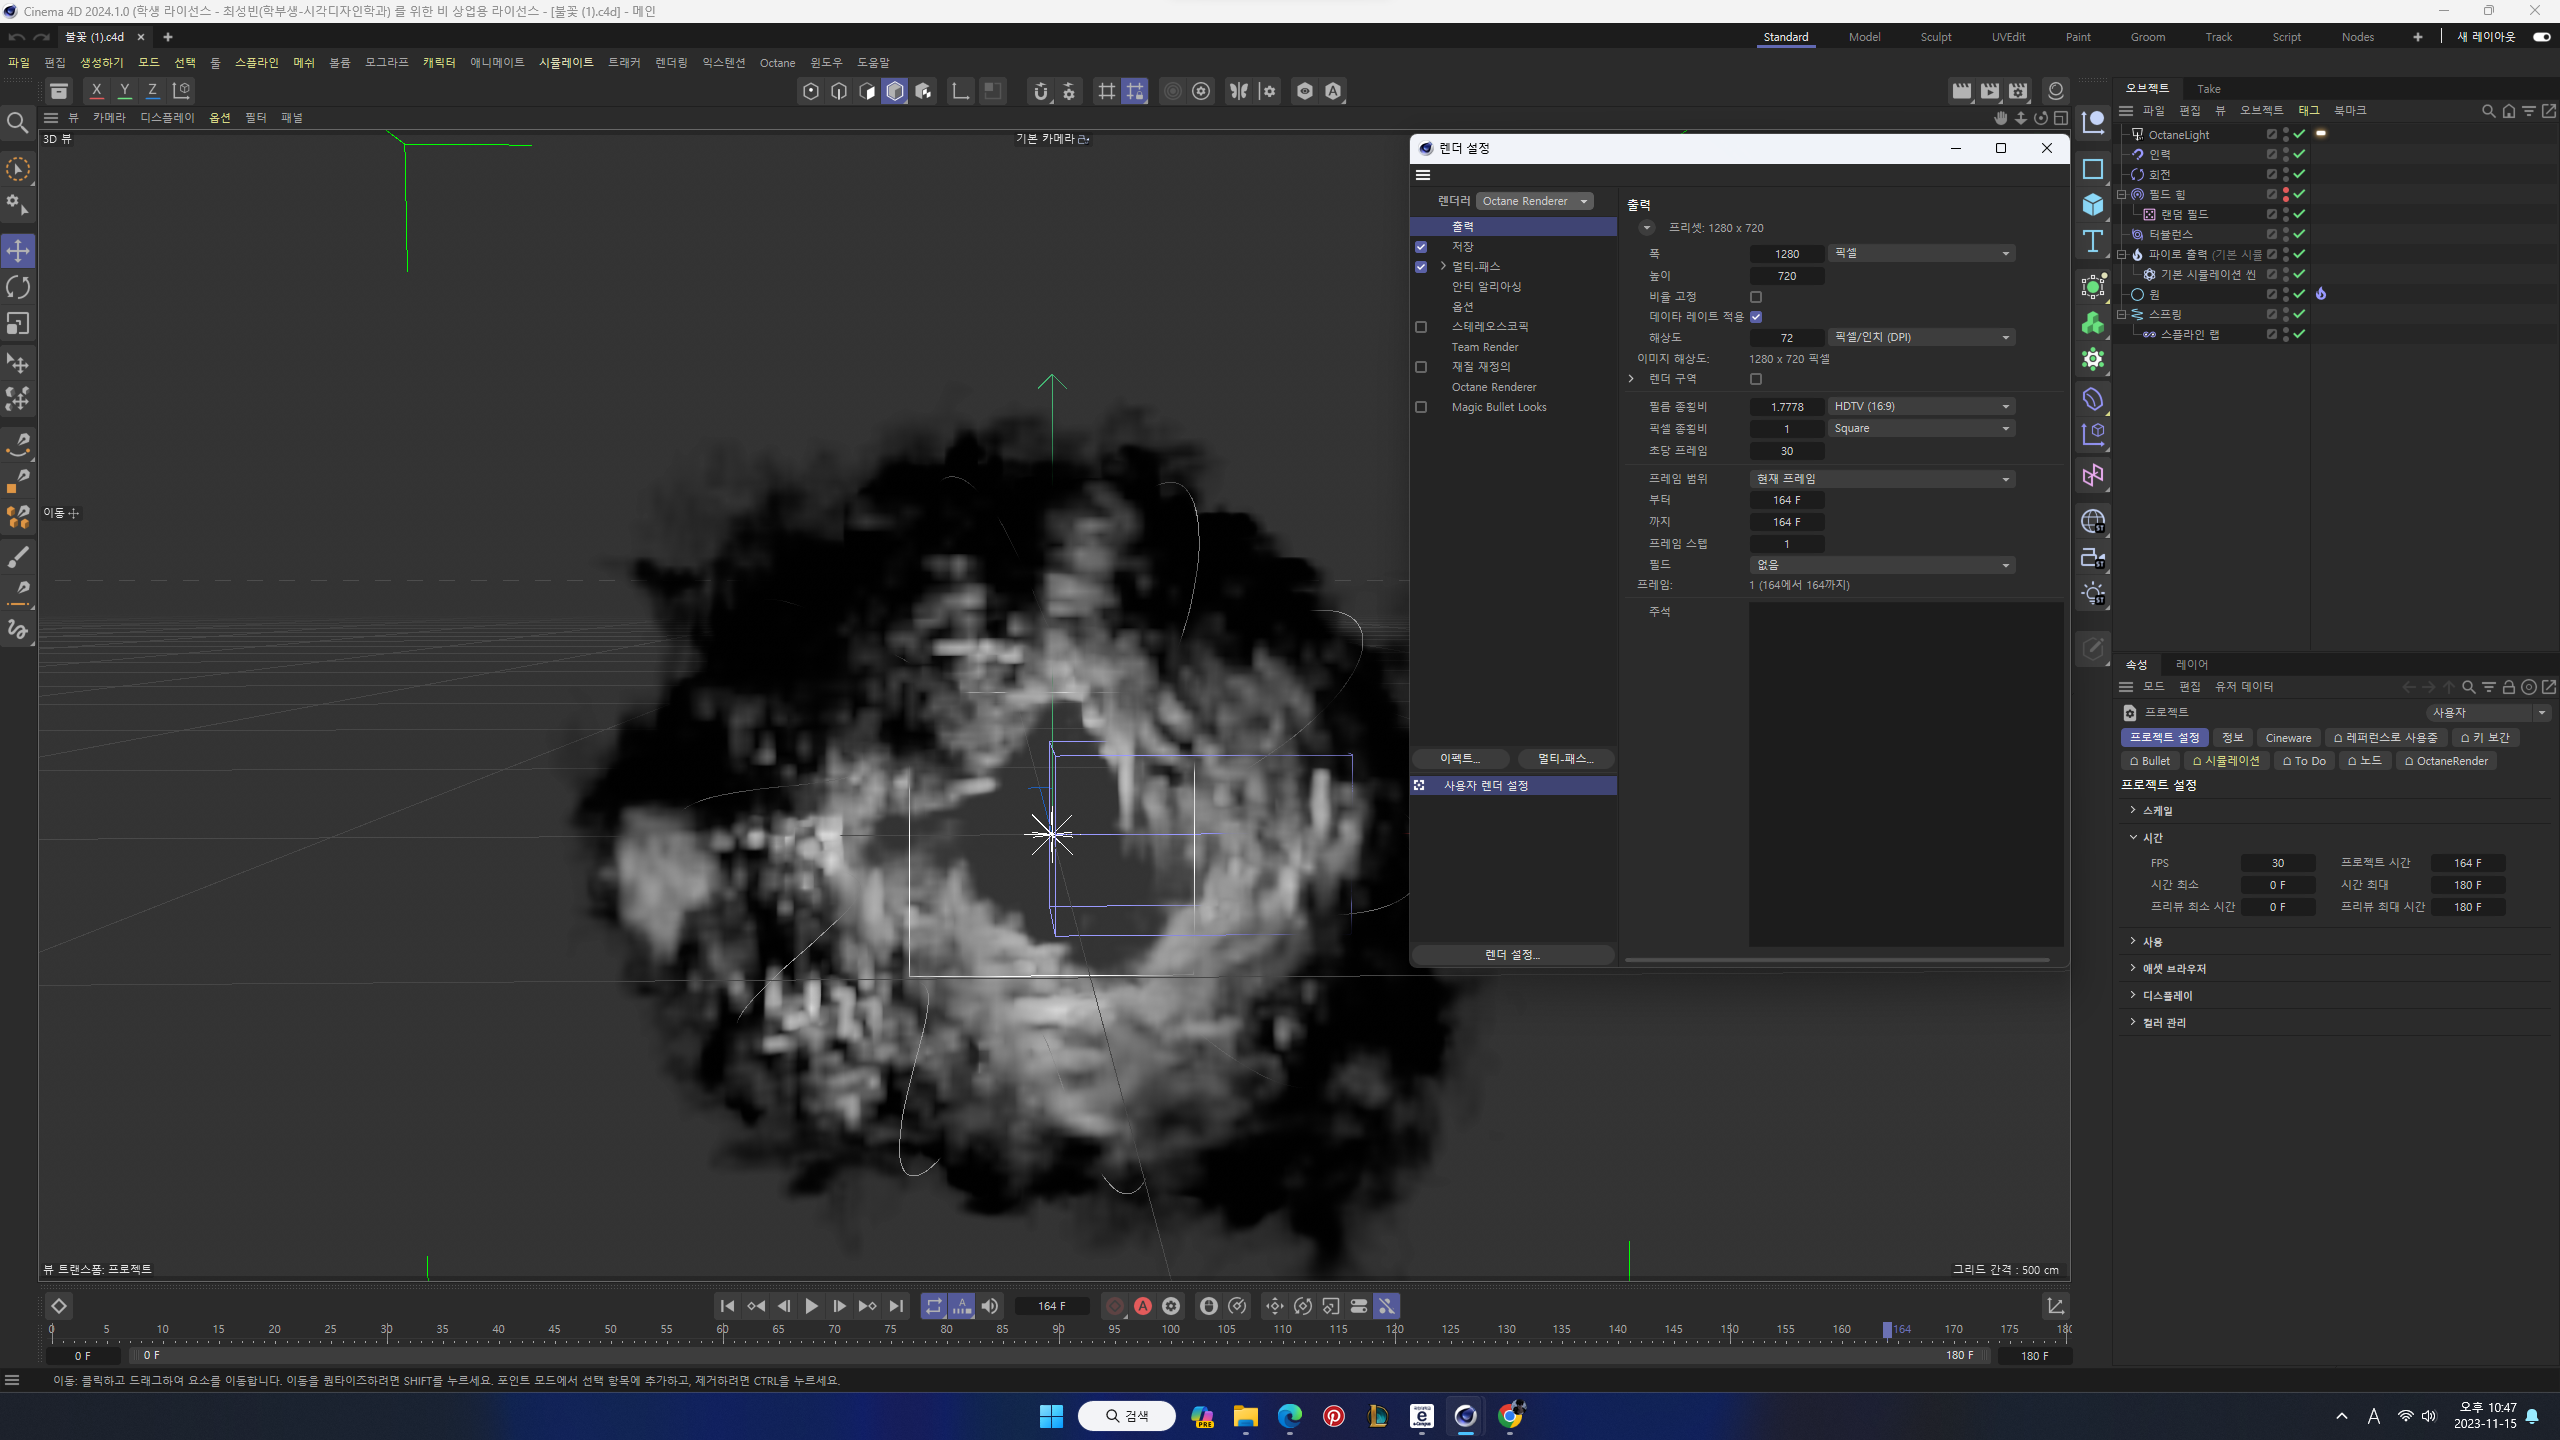Click the 폭 width input field
Screen dimensions: 2560x1440
coord(1786,254)
